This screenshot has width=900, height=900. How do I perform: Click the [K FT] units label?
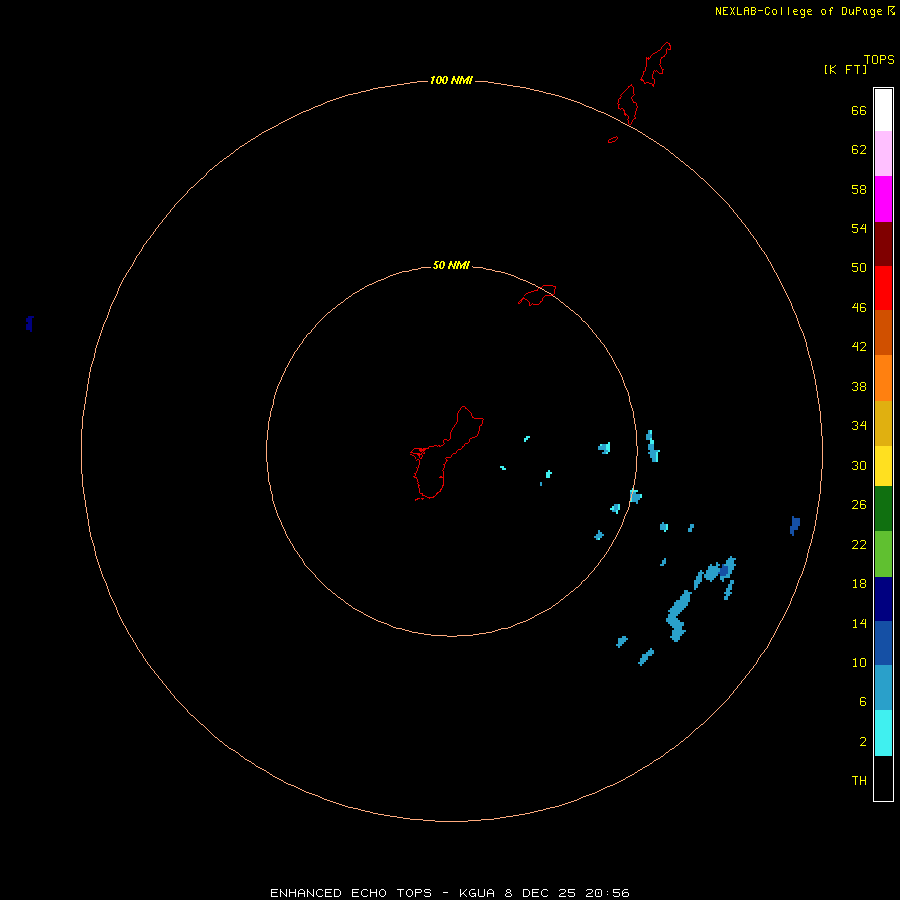click(x=845, y=69)
